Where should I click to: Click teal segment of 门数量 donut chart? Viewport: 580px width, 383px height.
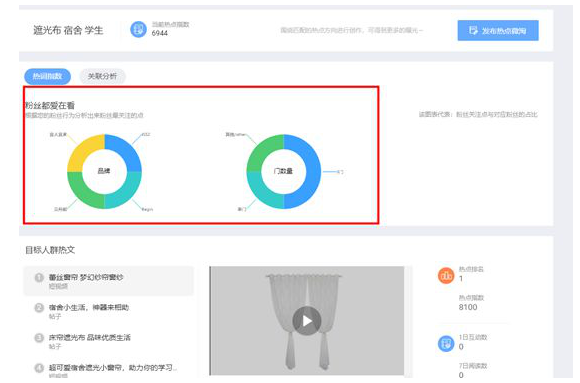click(263, 192)
